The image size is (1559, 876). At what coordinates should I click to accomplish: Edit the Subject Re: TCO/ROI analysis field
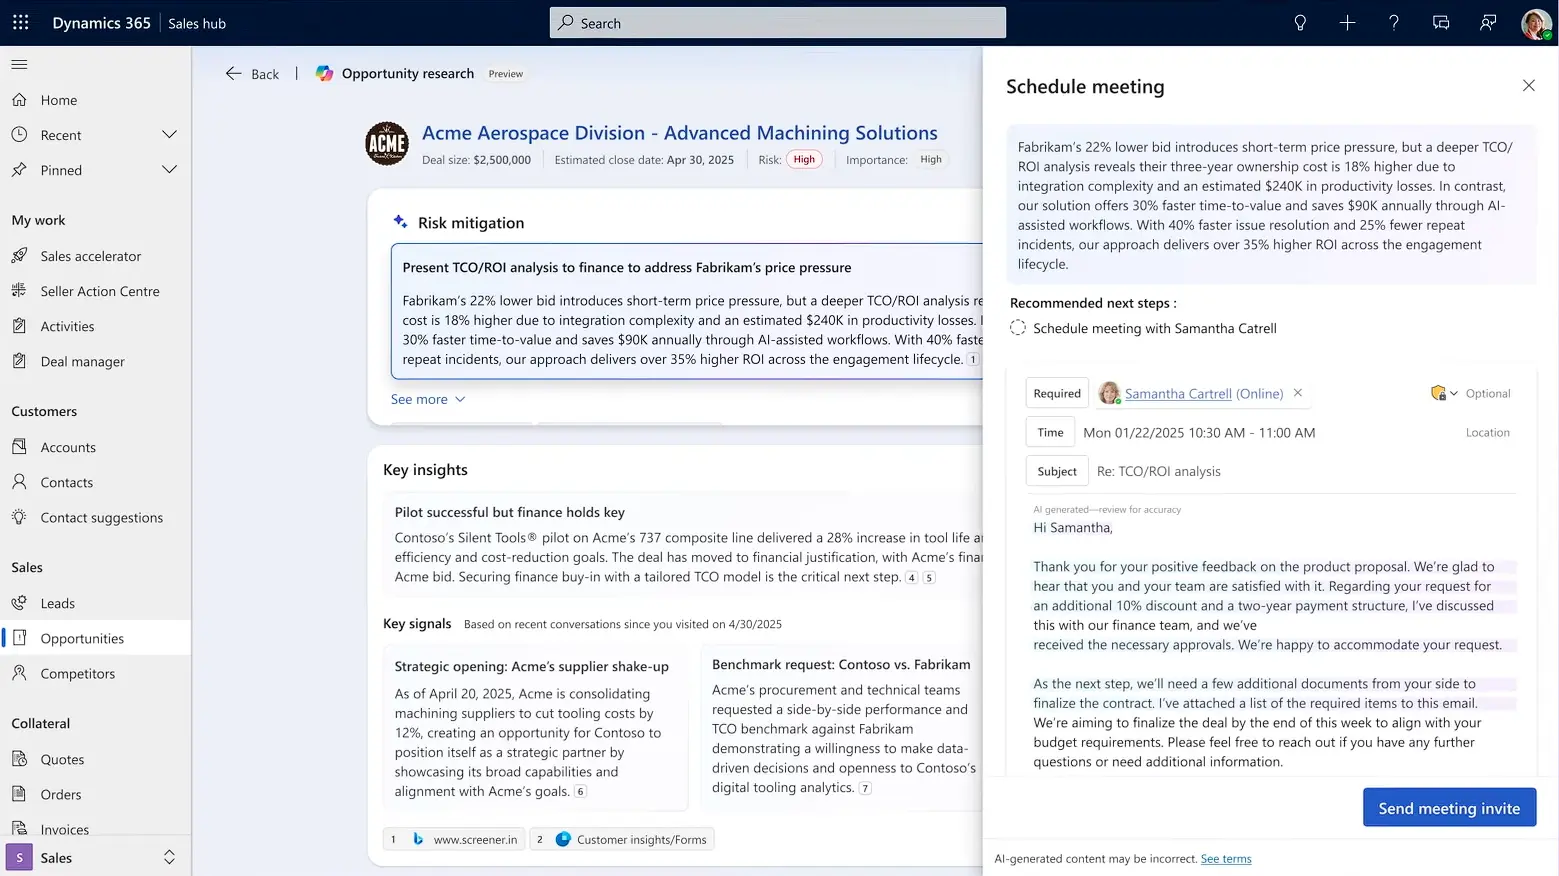1158,471
